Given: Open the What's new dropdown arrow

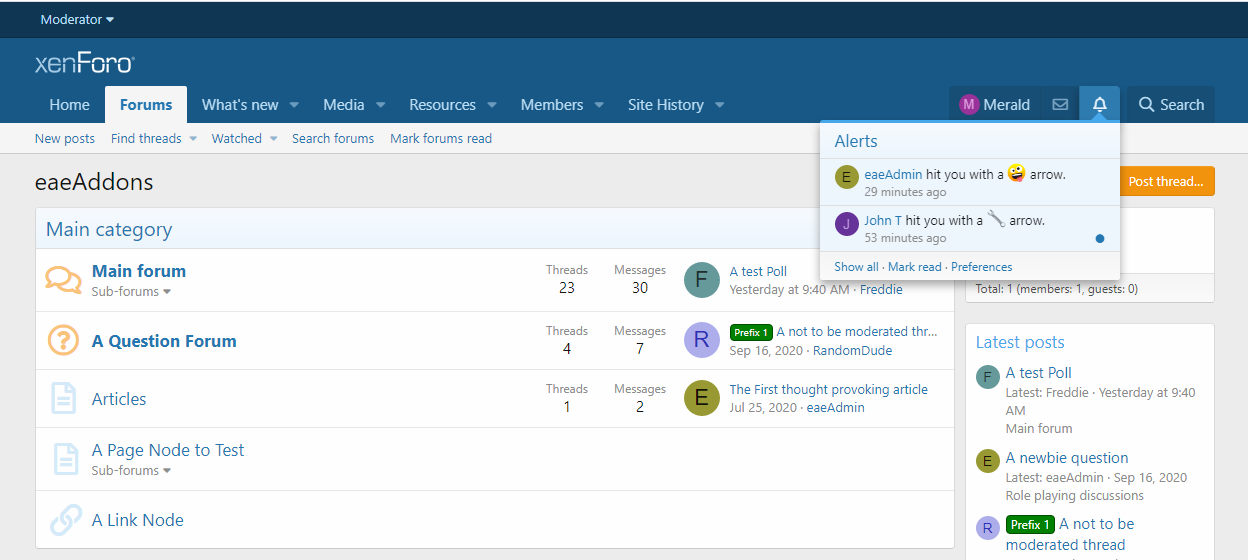Looking at the screenshot, I should click(295, 105).
